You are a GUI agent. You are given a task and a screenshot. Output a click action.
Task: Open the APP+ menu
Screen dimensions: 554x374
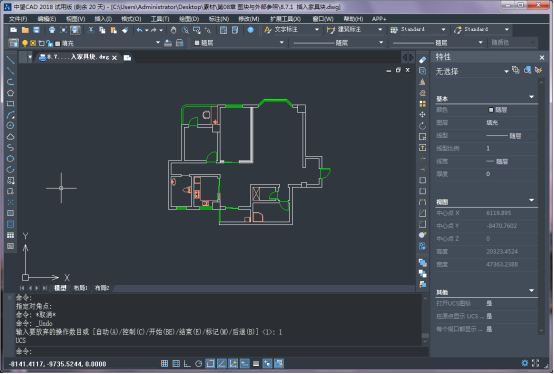[x=379, y=19]
